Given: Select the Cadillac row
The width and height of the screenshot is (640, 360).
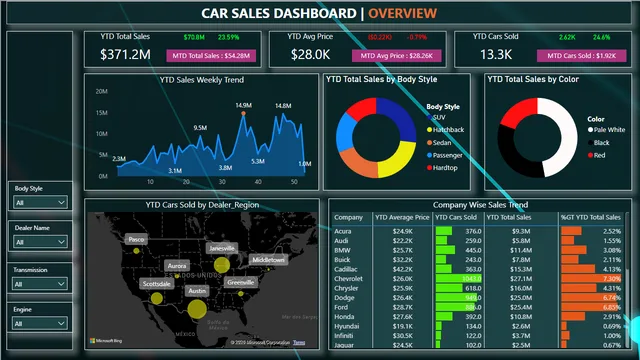Looking at the screenshot, I should [x=478, y=269].
